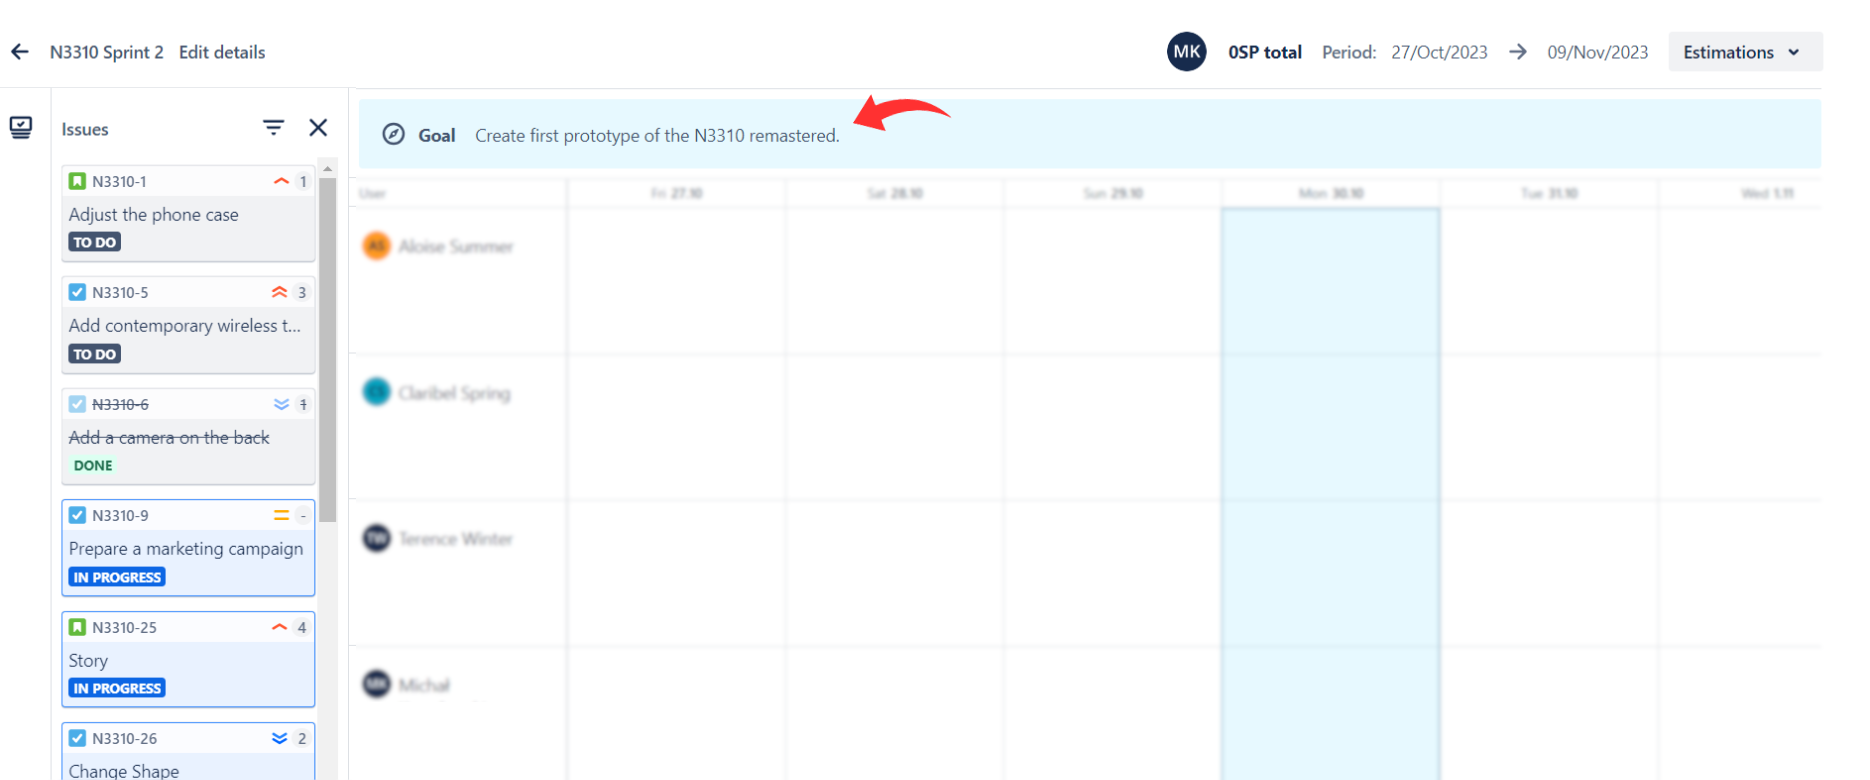Open Add a camera on the back

pos(169,437)
